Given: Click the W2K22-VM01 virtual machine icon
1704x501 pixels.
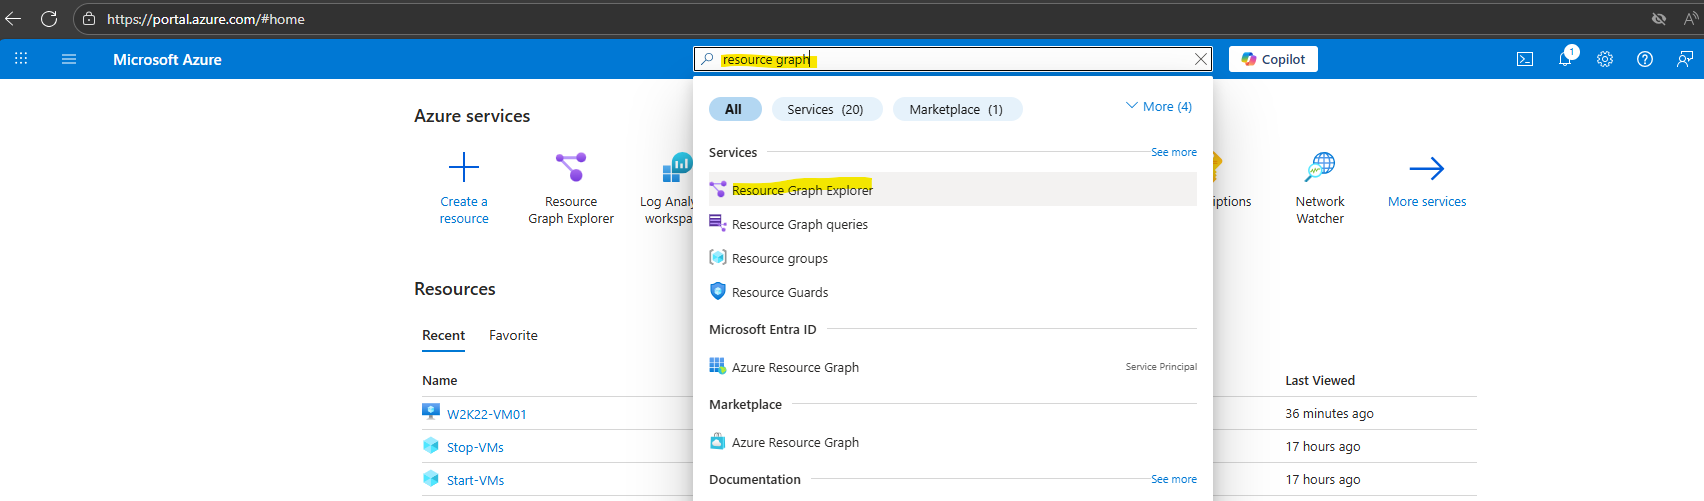Looking at the screenshot, I should [x=431, y=412].
